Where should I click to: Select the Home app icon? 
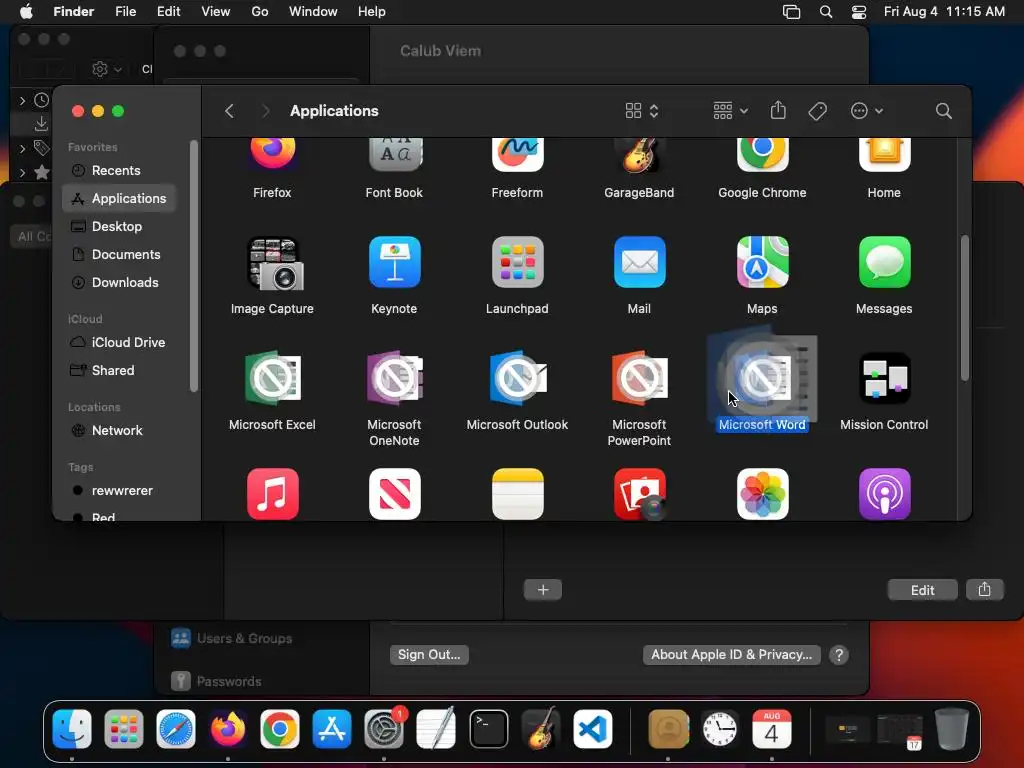[x=884, y=155]
